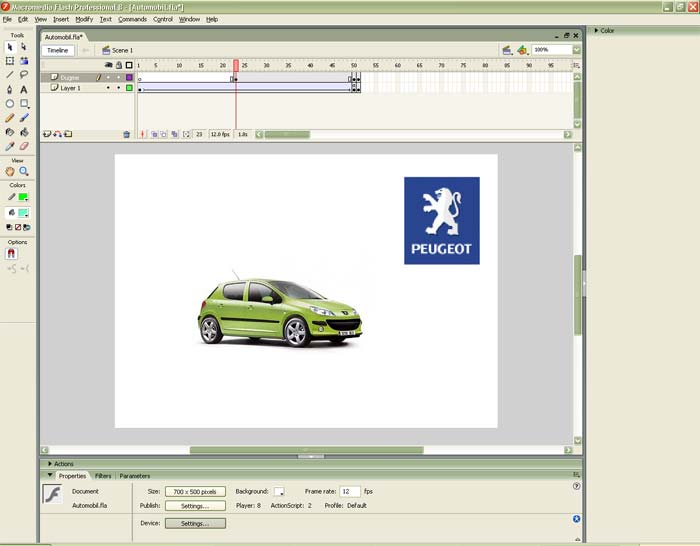Toggle Snap to Objects magnet option
Image resolution: width=700 pixels, height=546 pixels.
(x=11, y=254)
